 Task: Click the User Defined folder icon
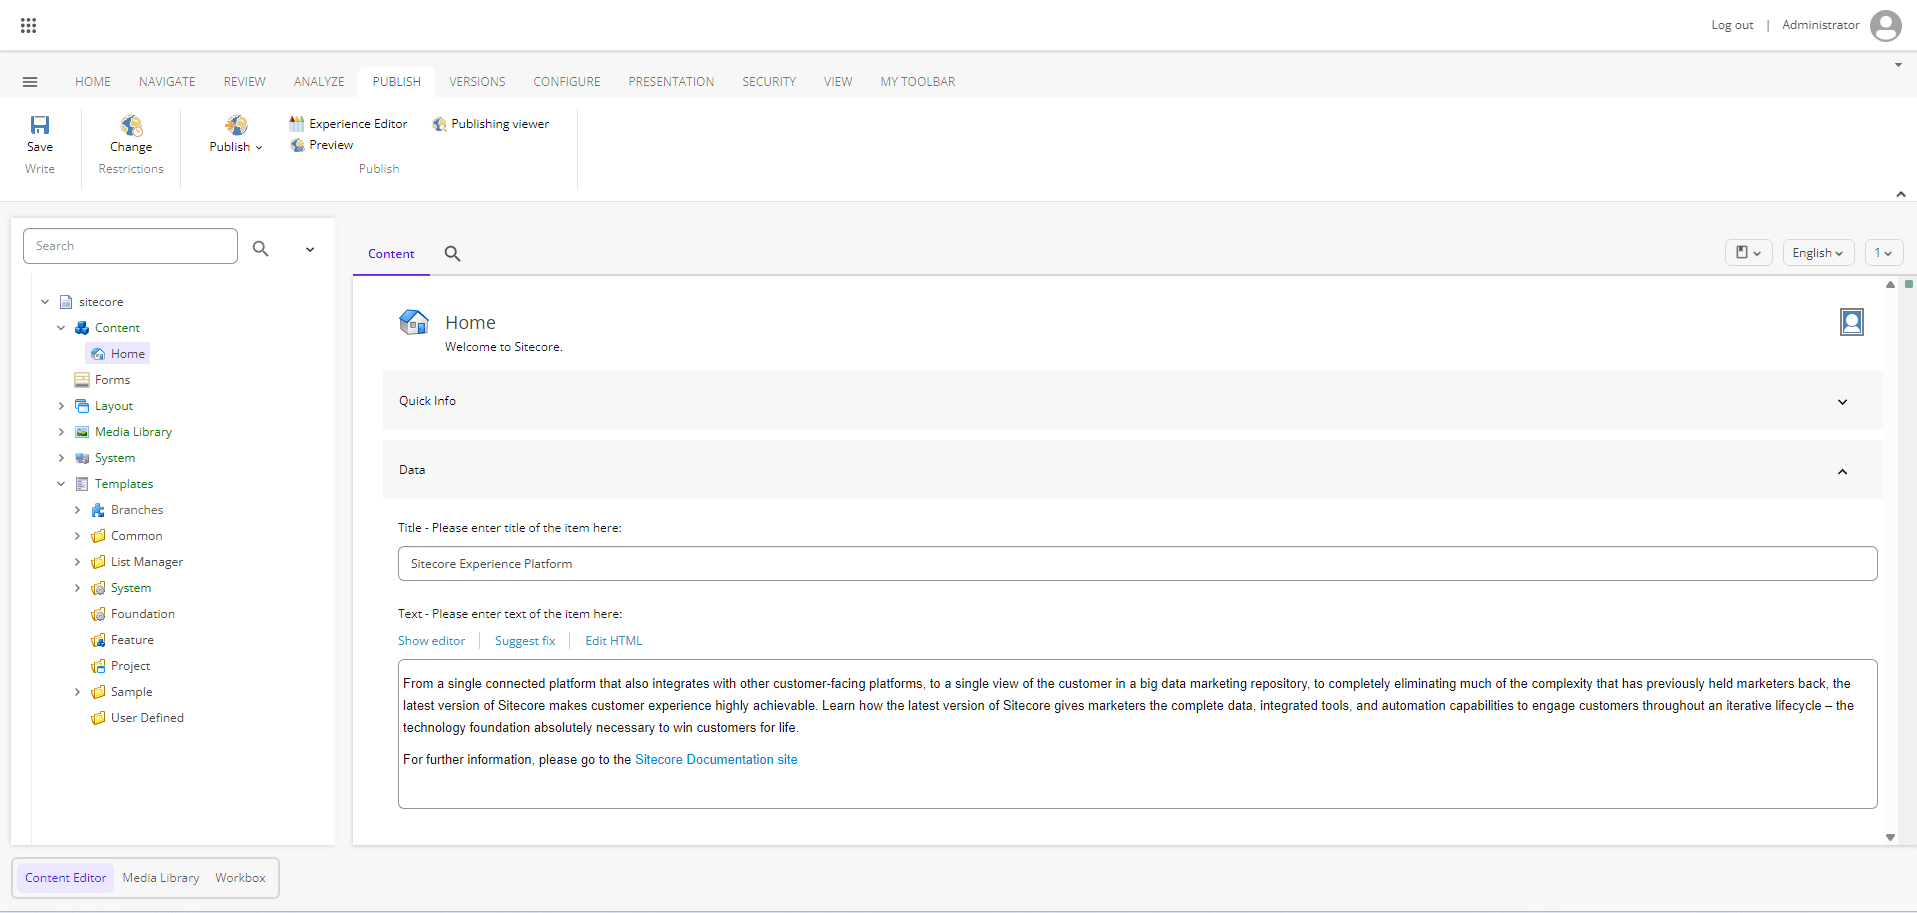[x=98, y=718]
